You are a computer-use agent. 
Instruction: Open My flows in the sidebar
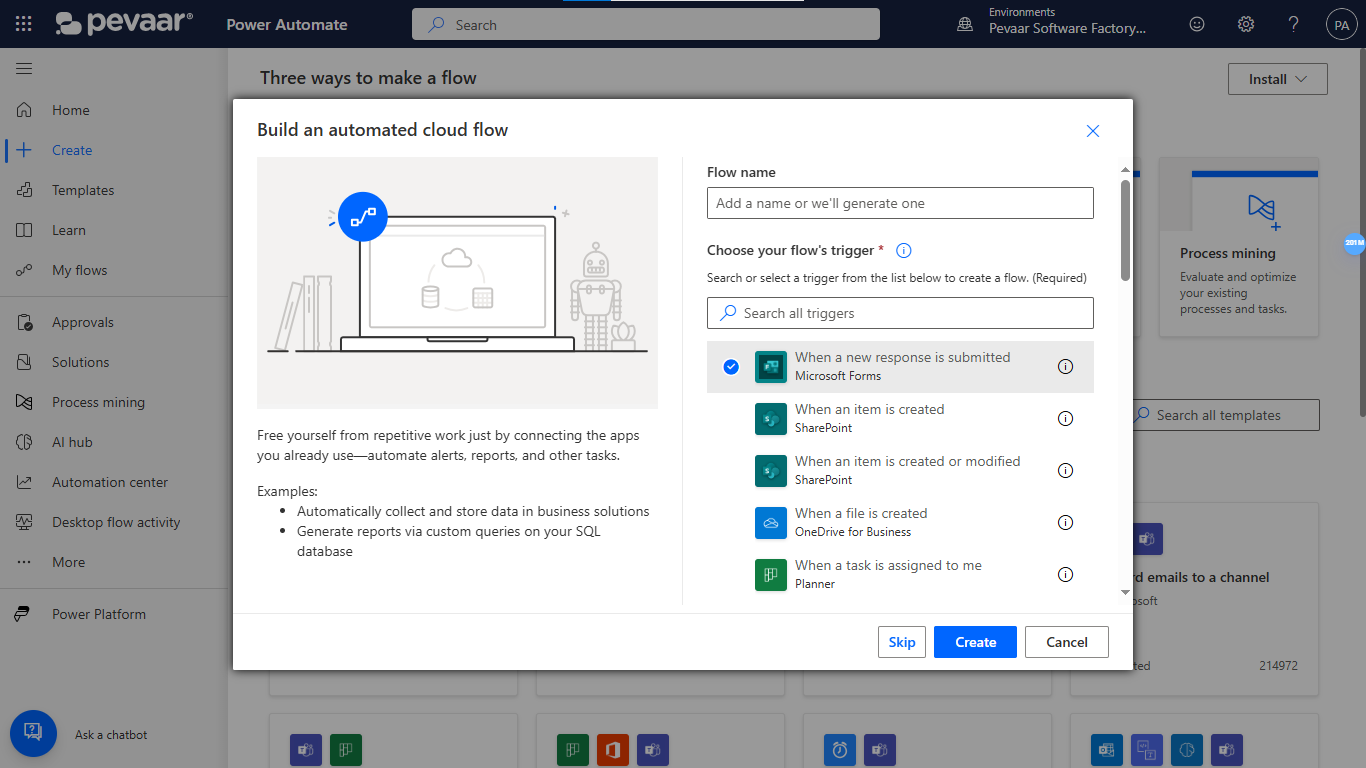coord(79,270)
